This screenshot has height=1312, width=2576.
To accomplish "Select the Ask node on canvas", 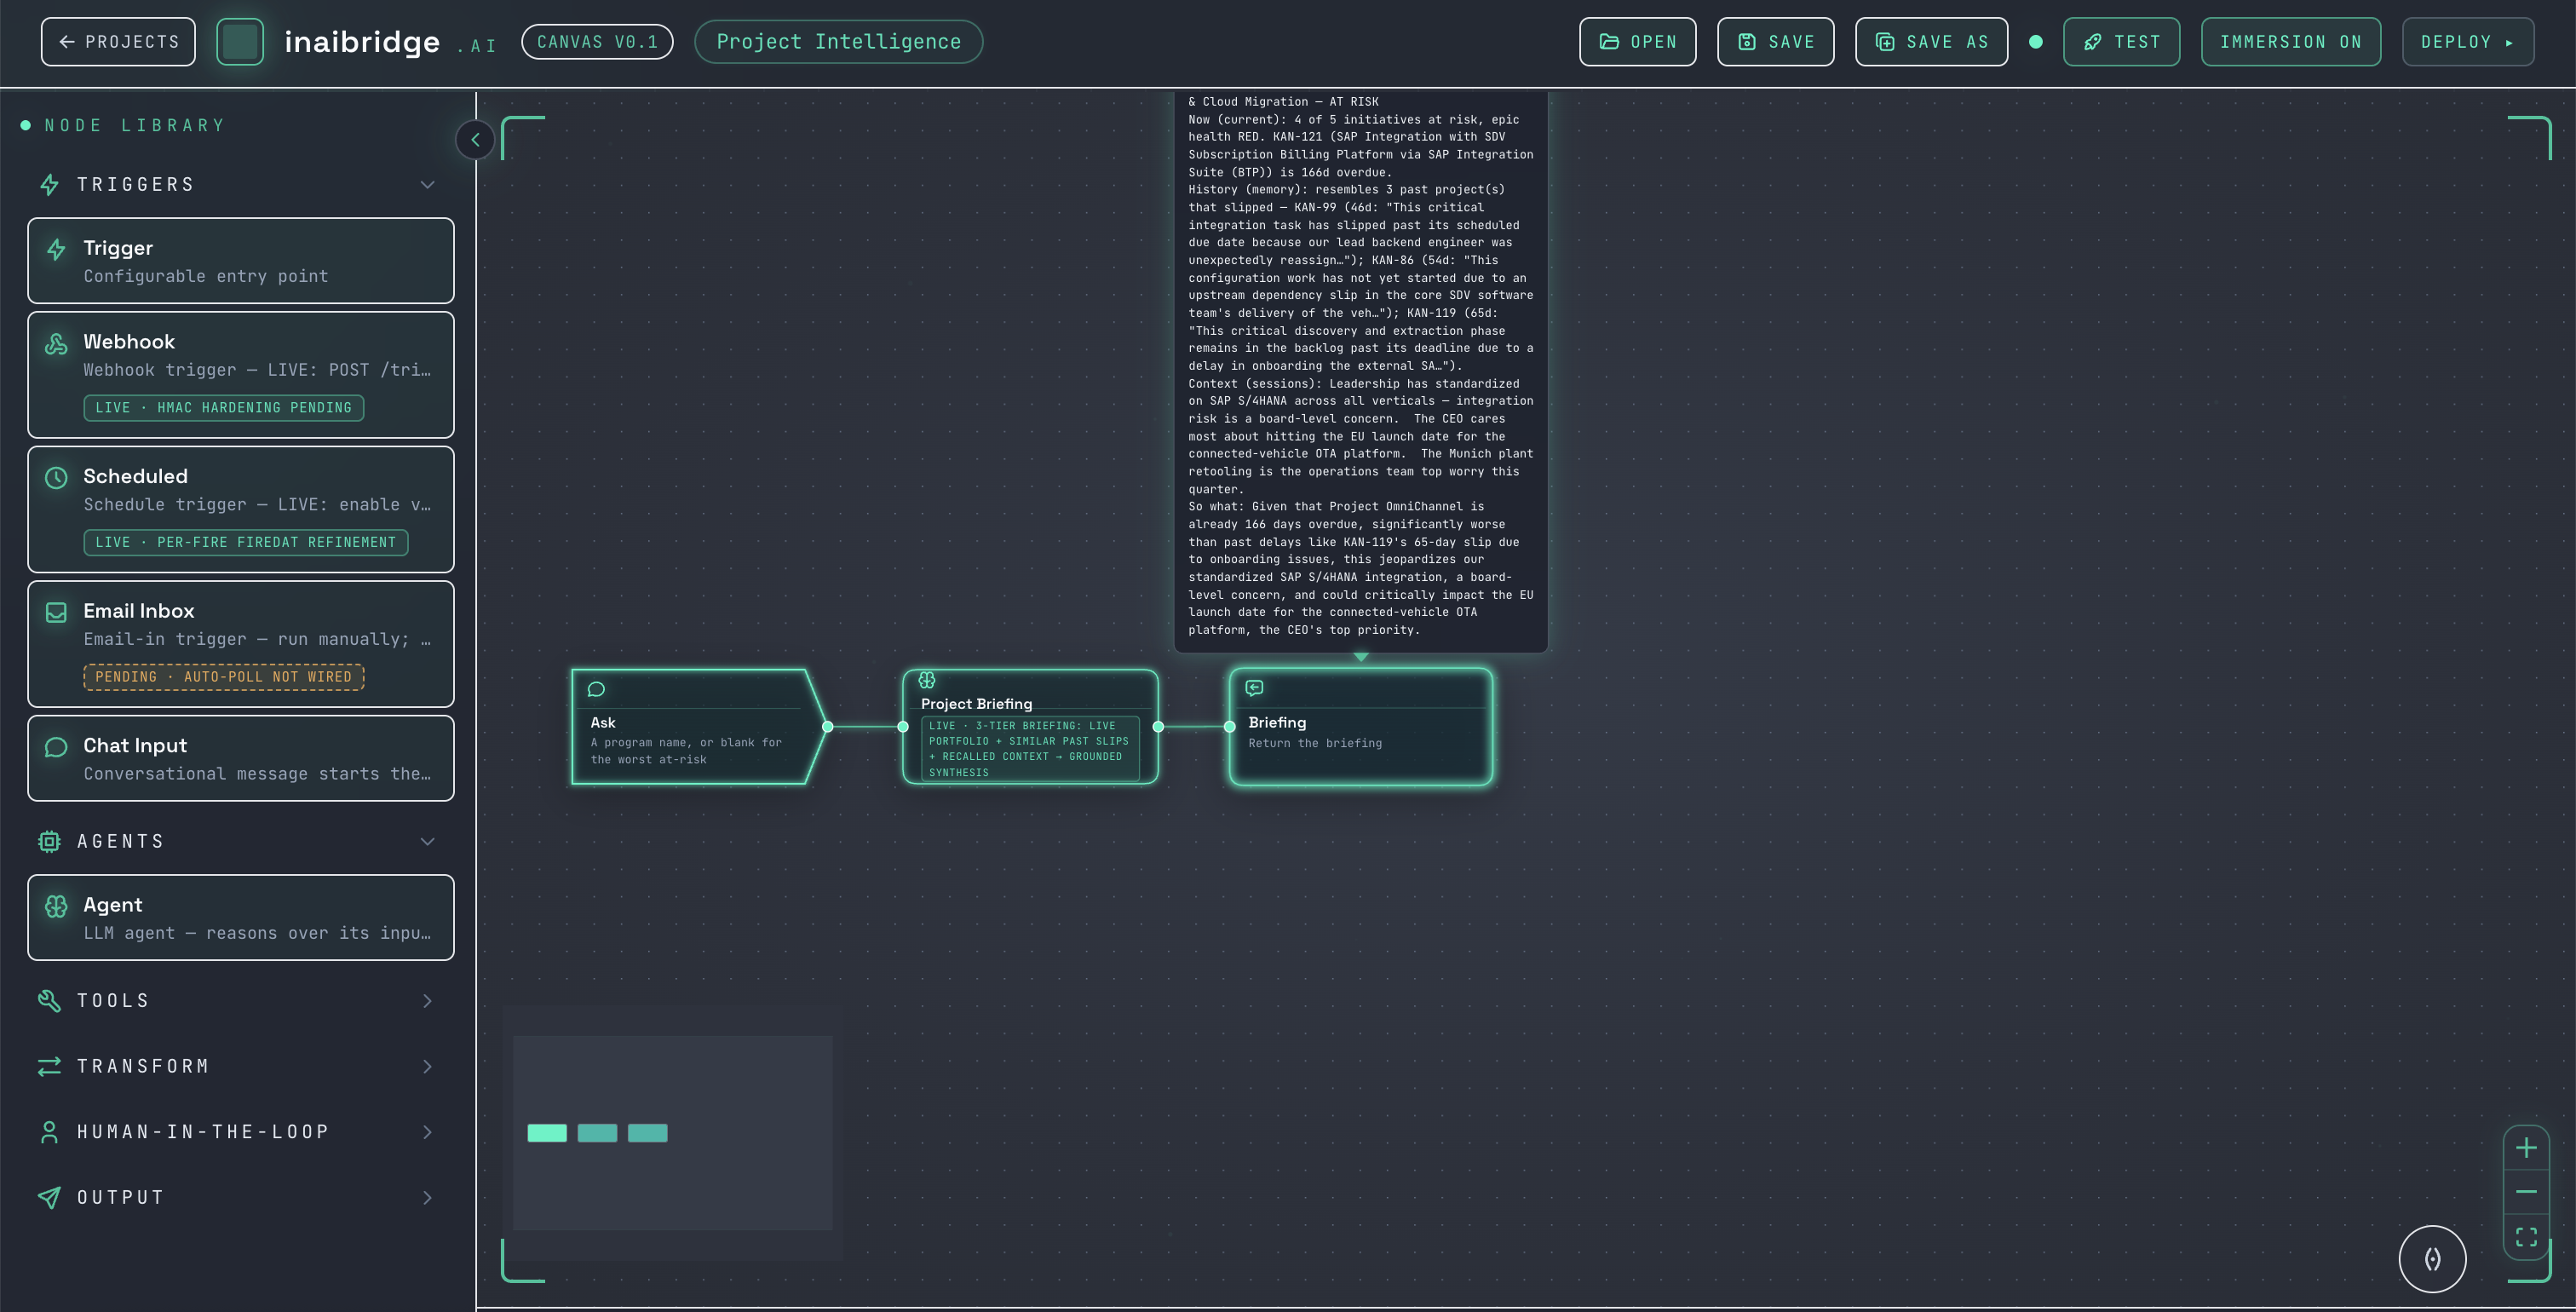I will pos(699,727).
